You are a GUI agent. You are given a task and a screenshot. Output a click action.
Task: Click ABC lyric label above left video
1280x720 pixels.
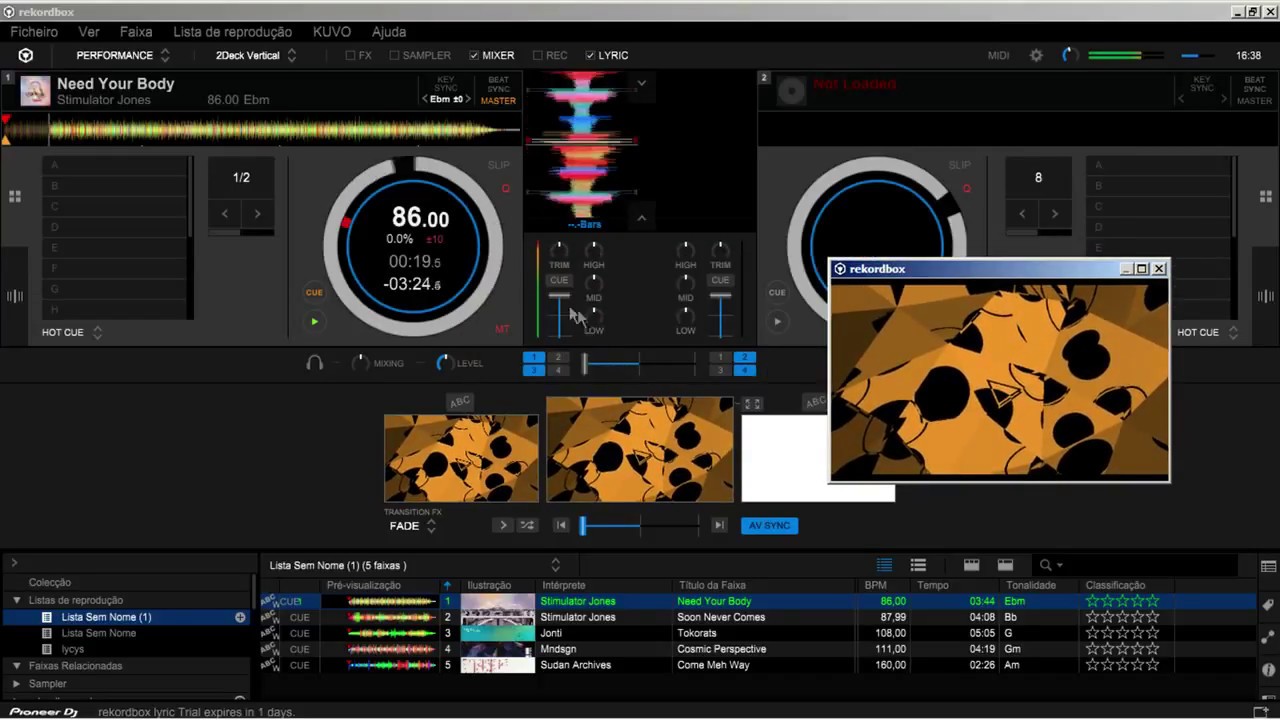click(x=460, y=402)
